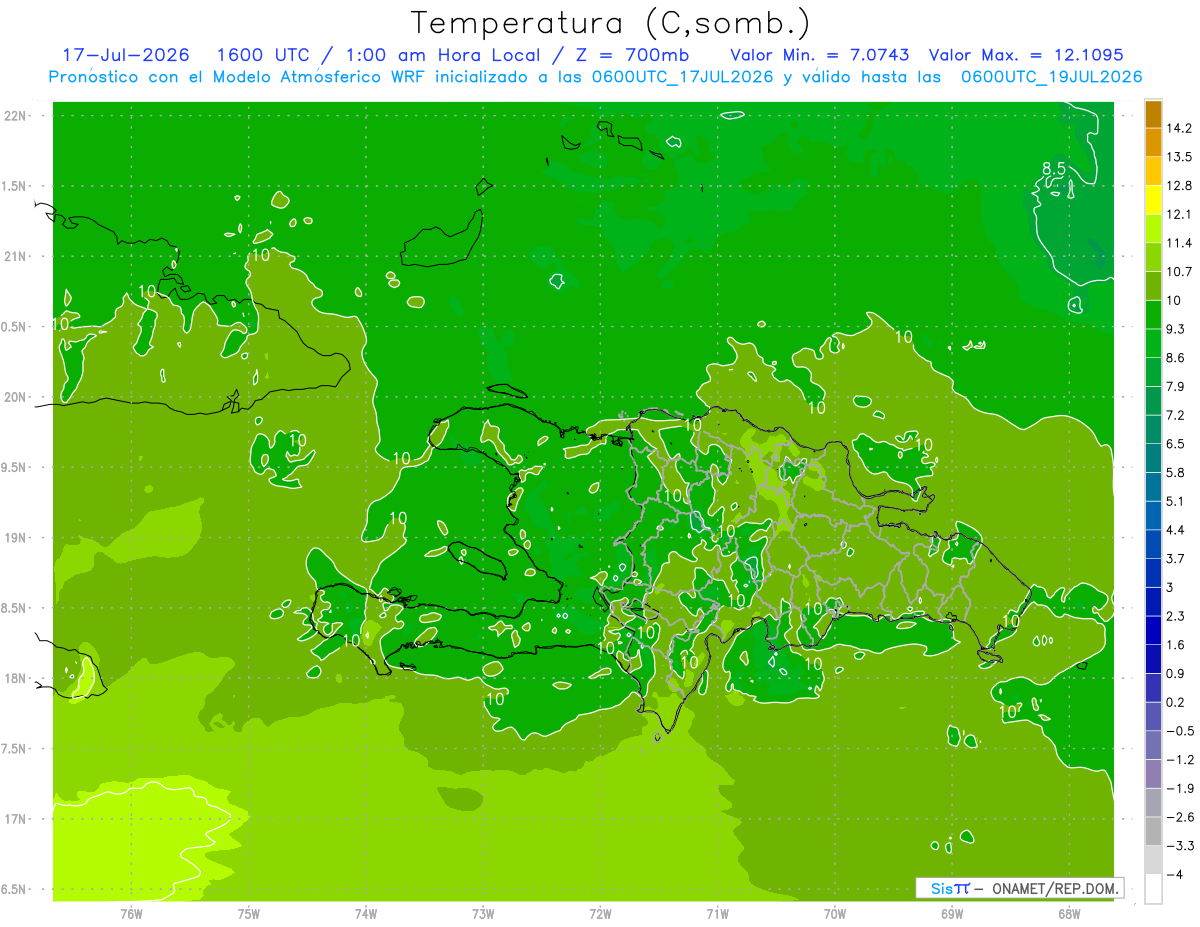This screenshot has height=927, width=1200.
Task: Click the colorbar value "4.4"
Action: 1176,530
